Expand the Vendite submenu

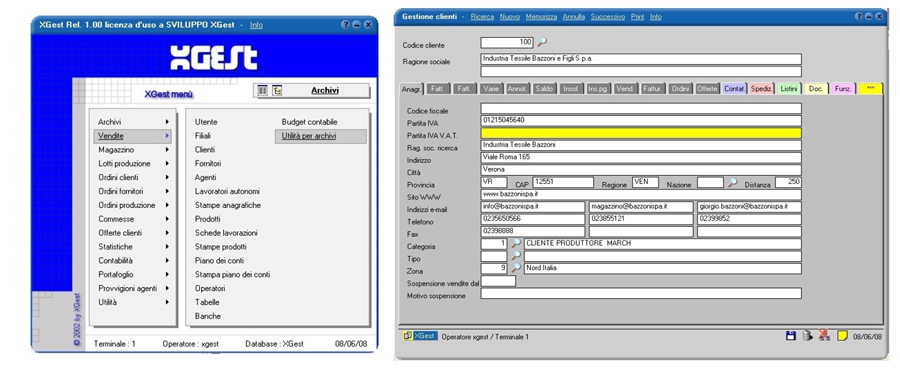pos(167,136)
